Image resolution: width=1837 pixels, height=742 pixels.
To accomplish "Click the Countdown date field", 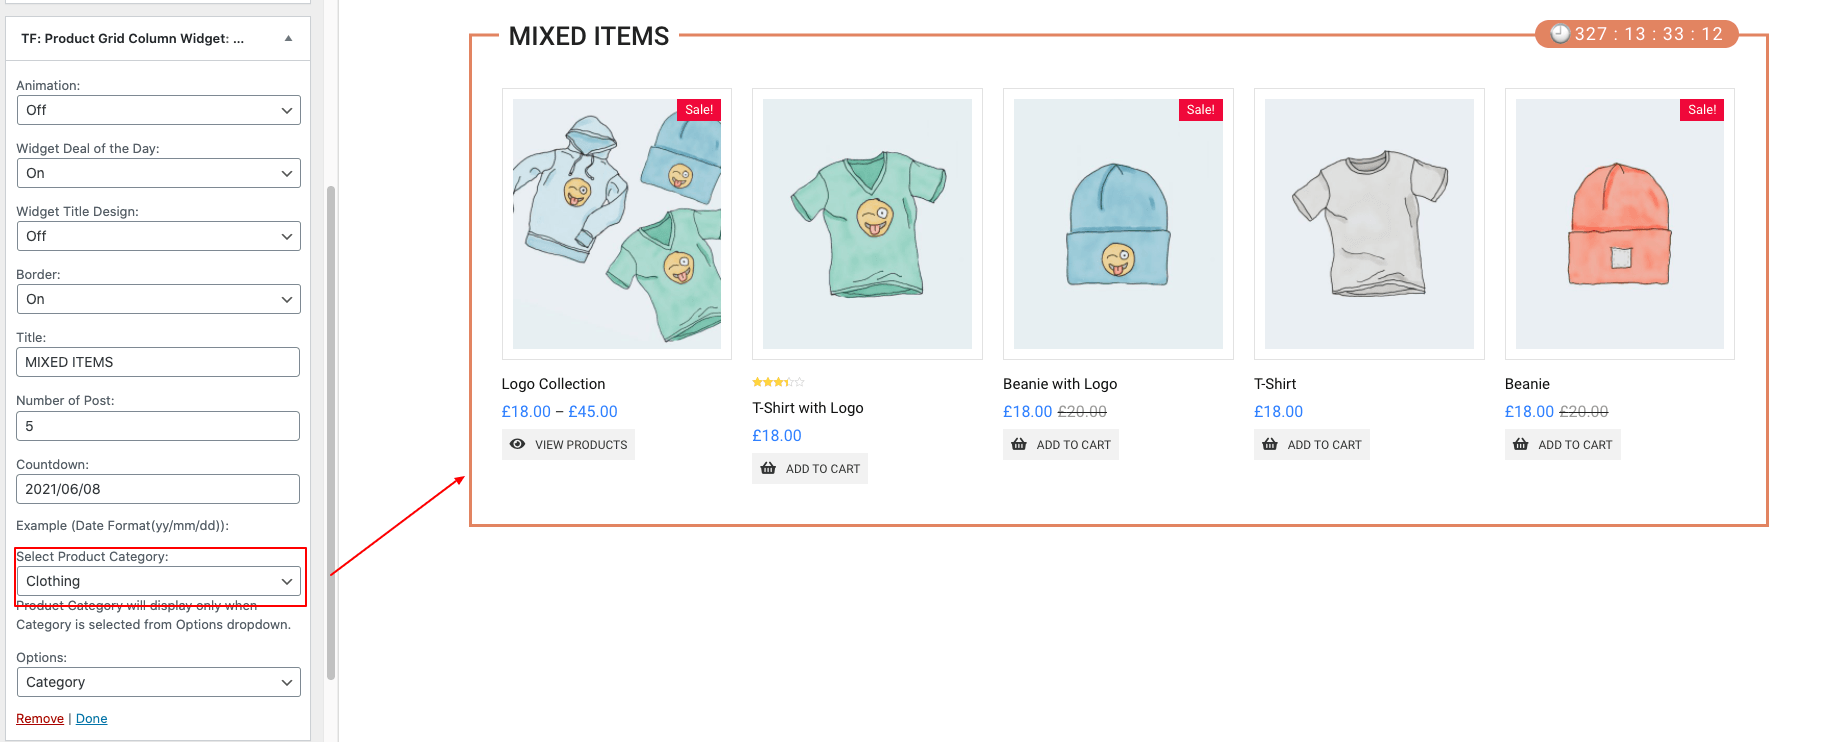I will point(158,489).
